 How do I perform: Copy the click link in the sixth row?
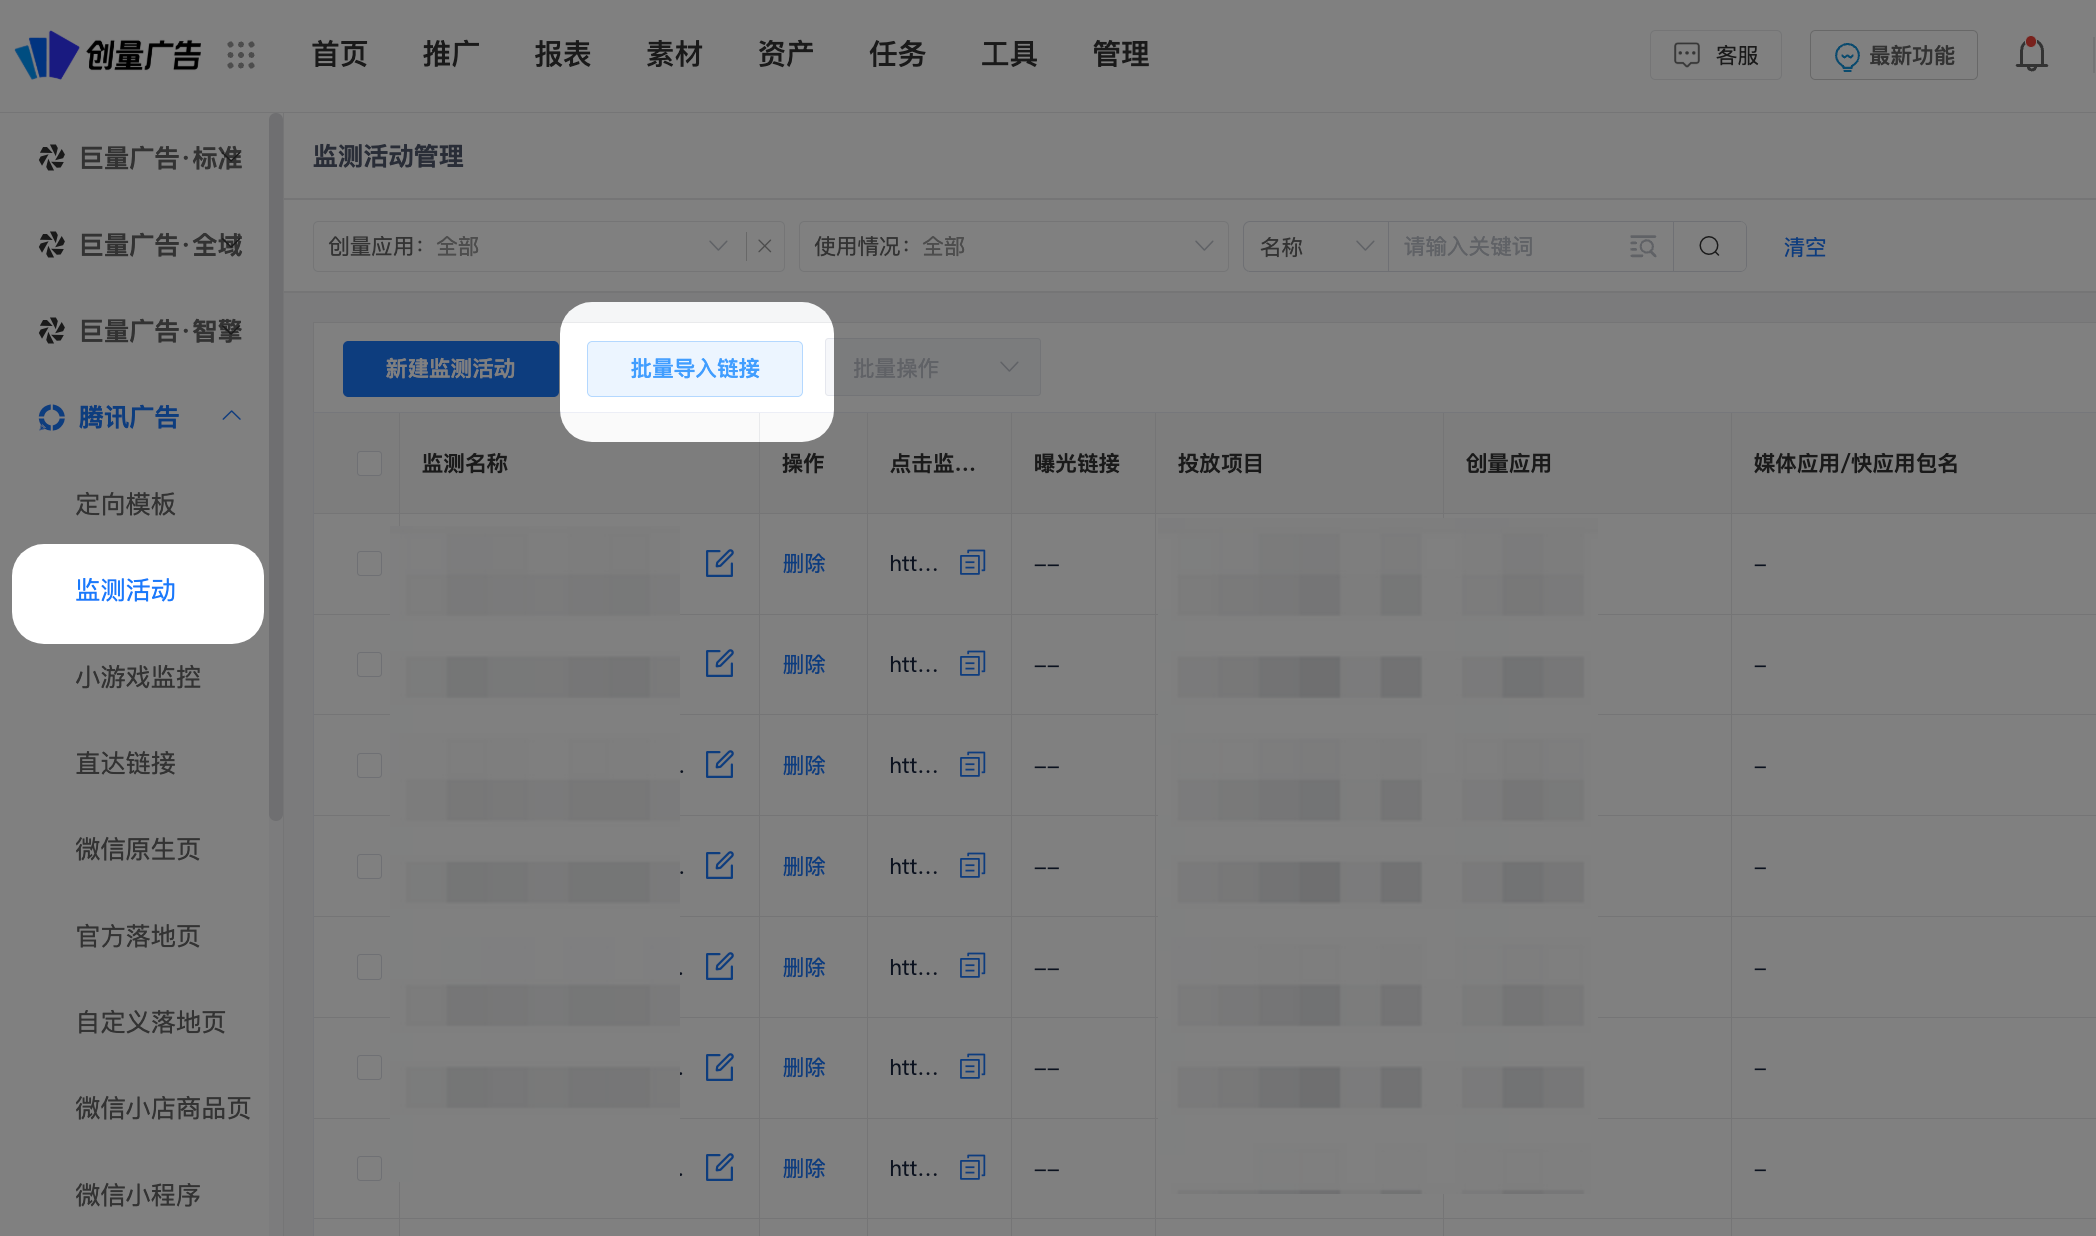(x=973, y=1067)
